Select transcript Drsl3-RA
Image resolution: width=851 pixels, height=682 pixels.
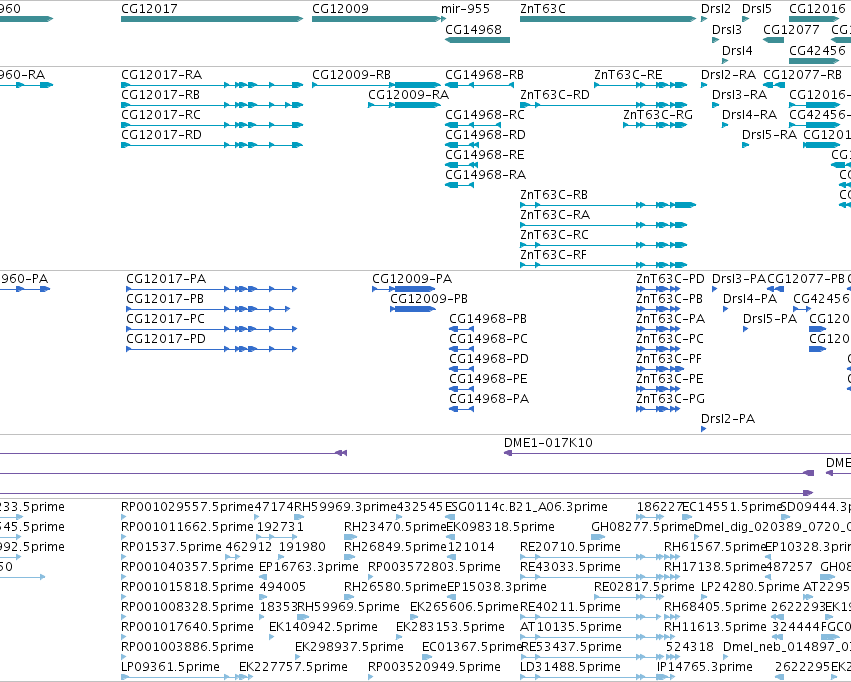[715, 105]
